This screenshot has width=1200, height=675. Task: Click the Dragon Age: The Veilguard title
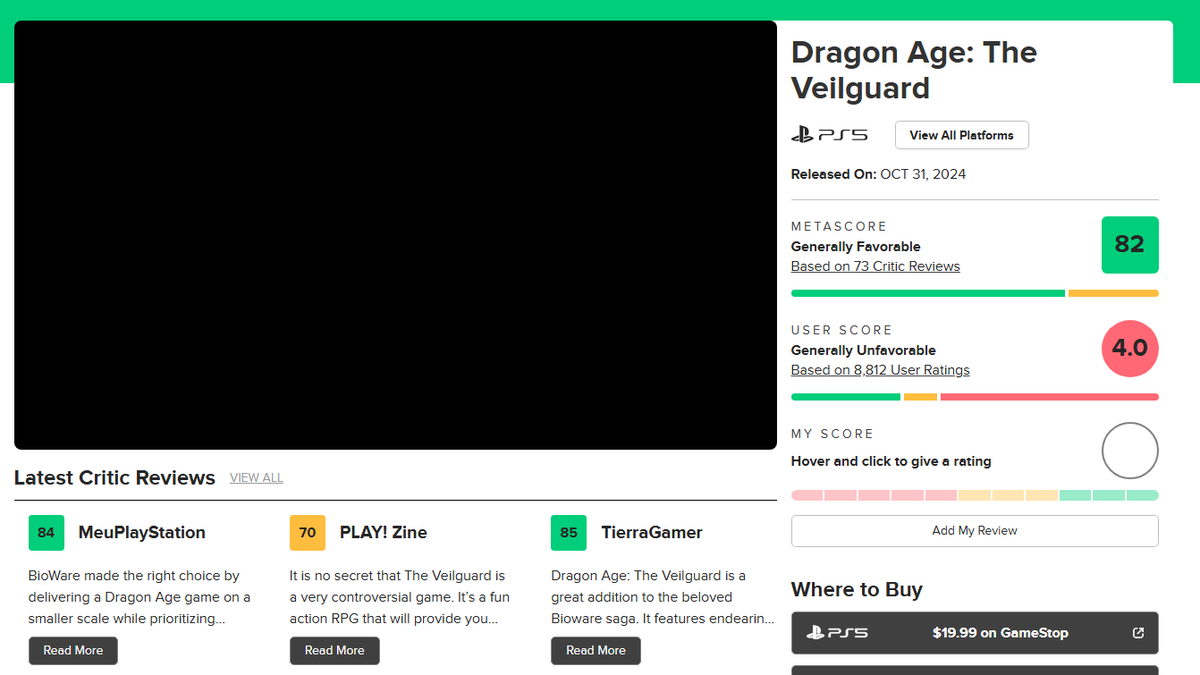(x=914, y=70)
